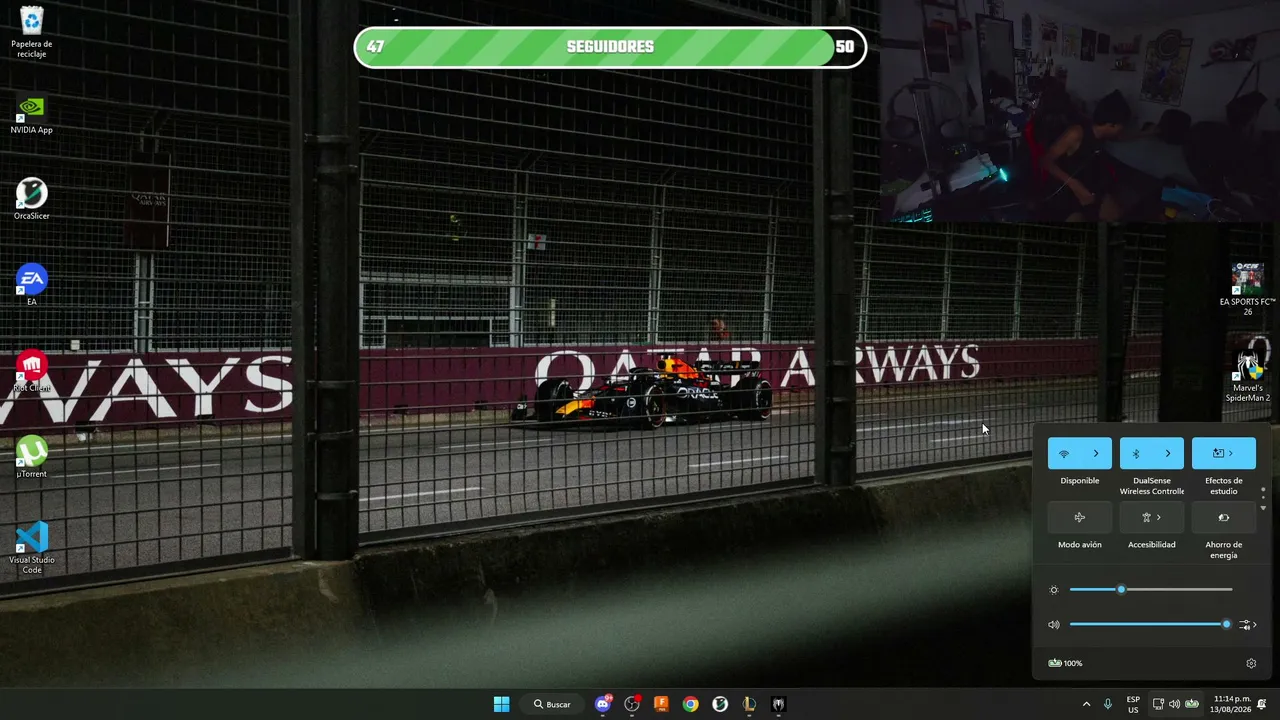Select the Visual Studio Code desktop shortcut
This screenshot has width=1280, height=720.
pyautogui.click(x=32, y=548)
